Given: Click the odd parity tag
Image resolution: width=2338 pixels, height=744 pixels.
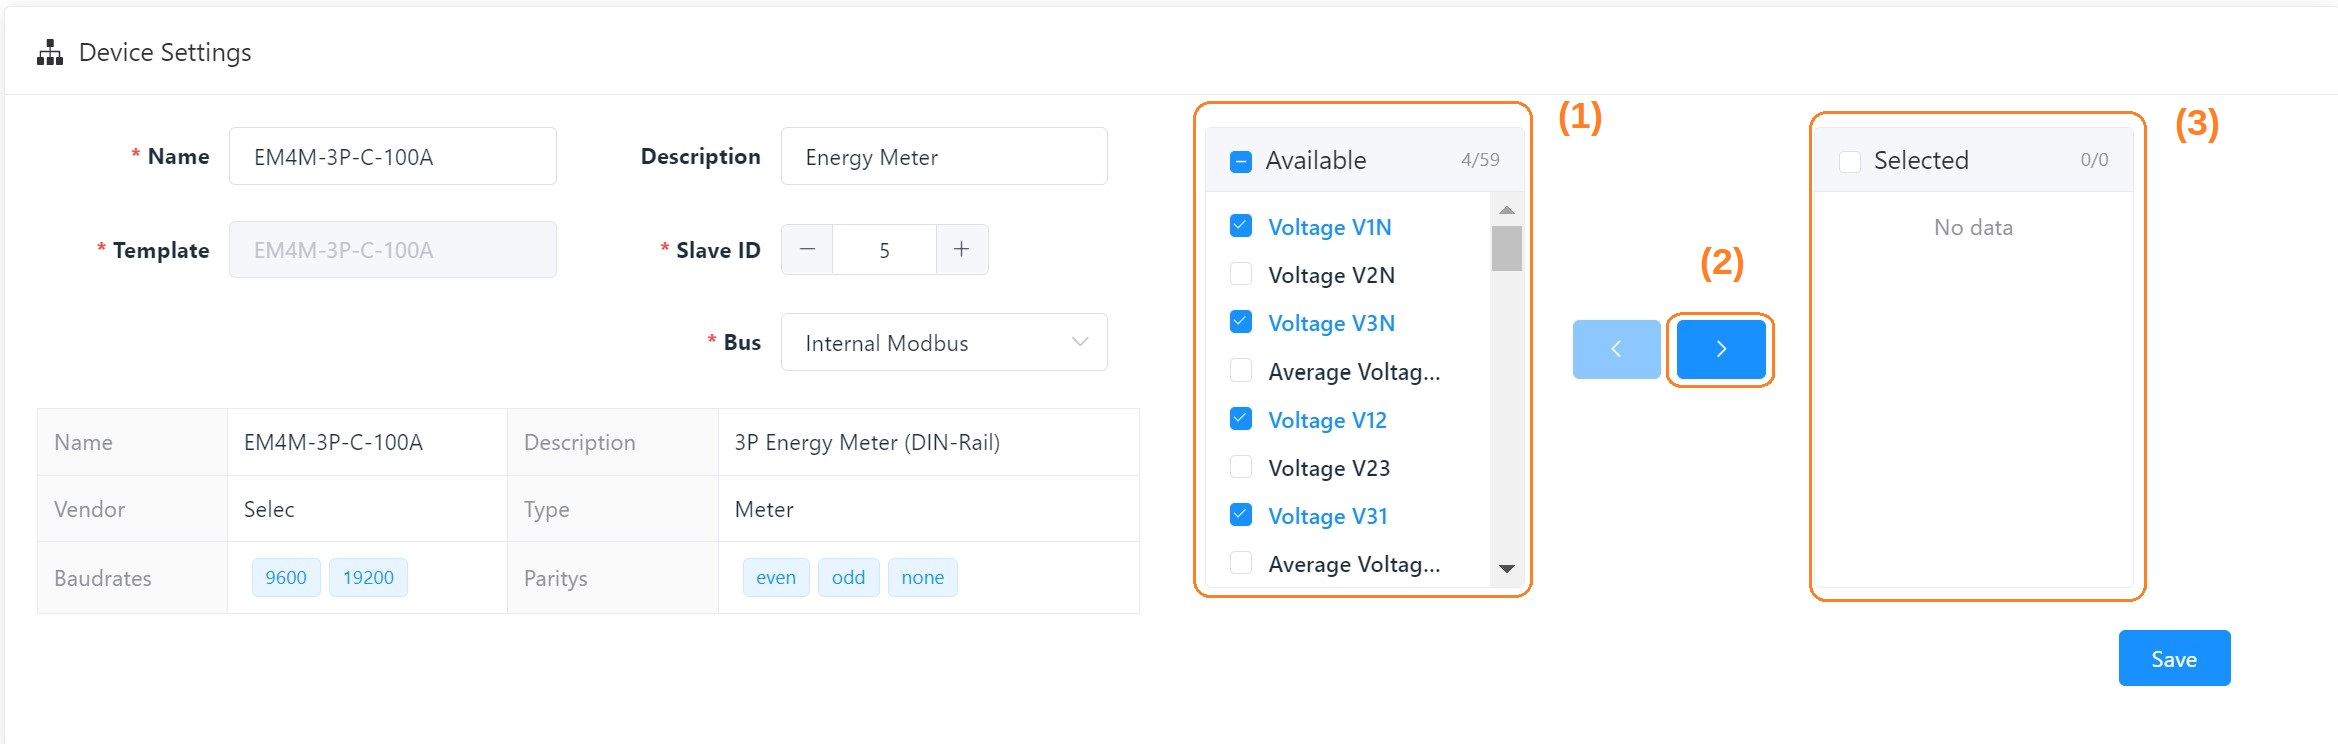Looking at the screenshot, I should coord(848,577).
